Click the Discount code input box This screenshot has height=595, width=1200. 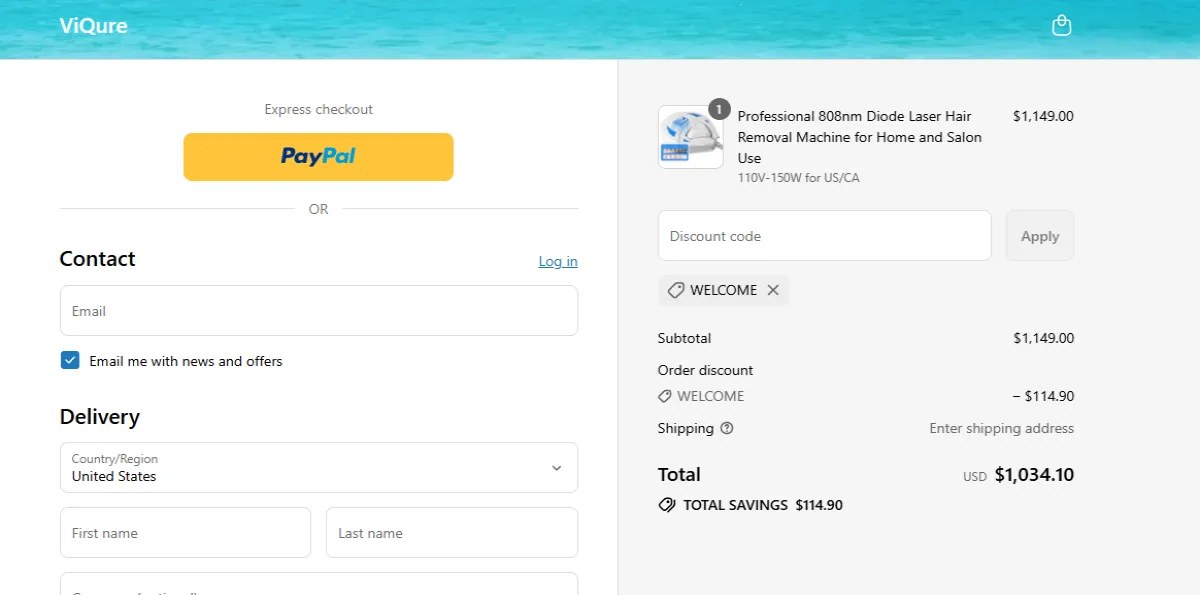pyautogui.click(x=824, y=235)
